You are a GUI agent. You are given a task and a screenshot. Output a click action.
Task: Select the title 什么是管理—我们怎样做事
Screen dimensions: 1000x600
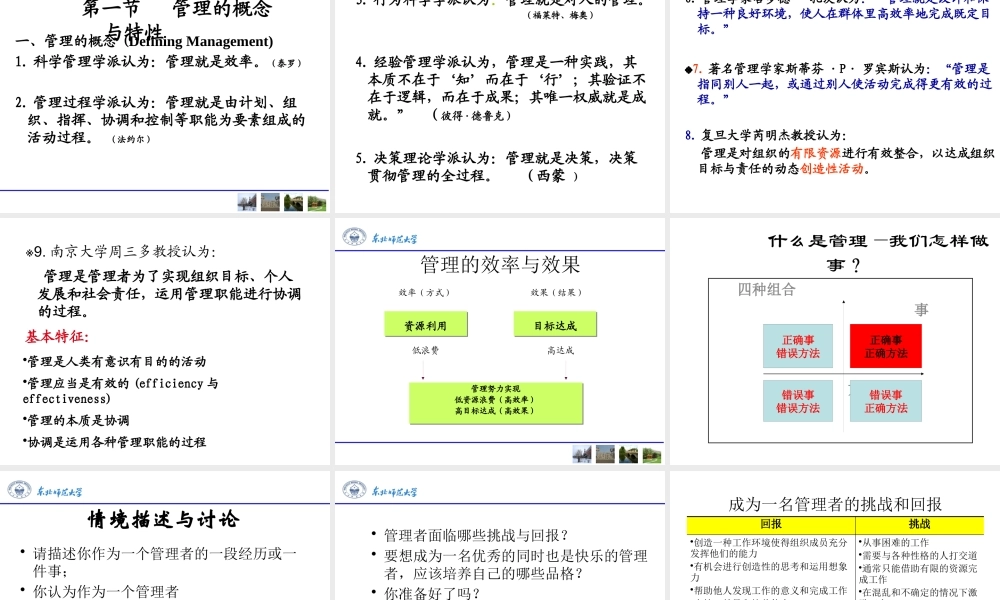878,252
